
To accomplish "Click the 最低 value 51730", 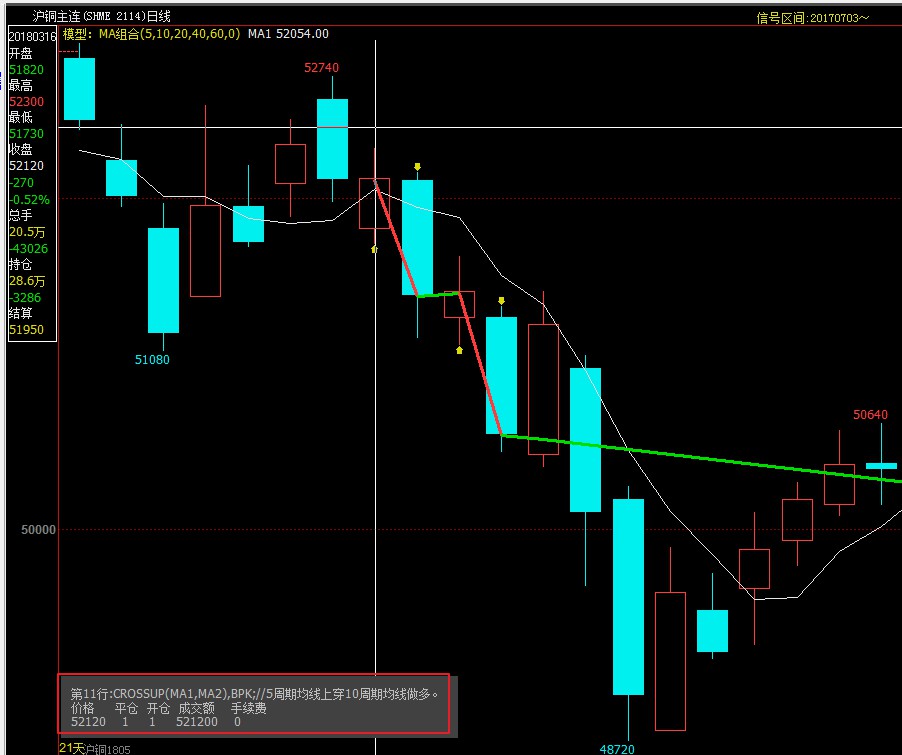I will pyautogui.click(x=26, y=134).
